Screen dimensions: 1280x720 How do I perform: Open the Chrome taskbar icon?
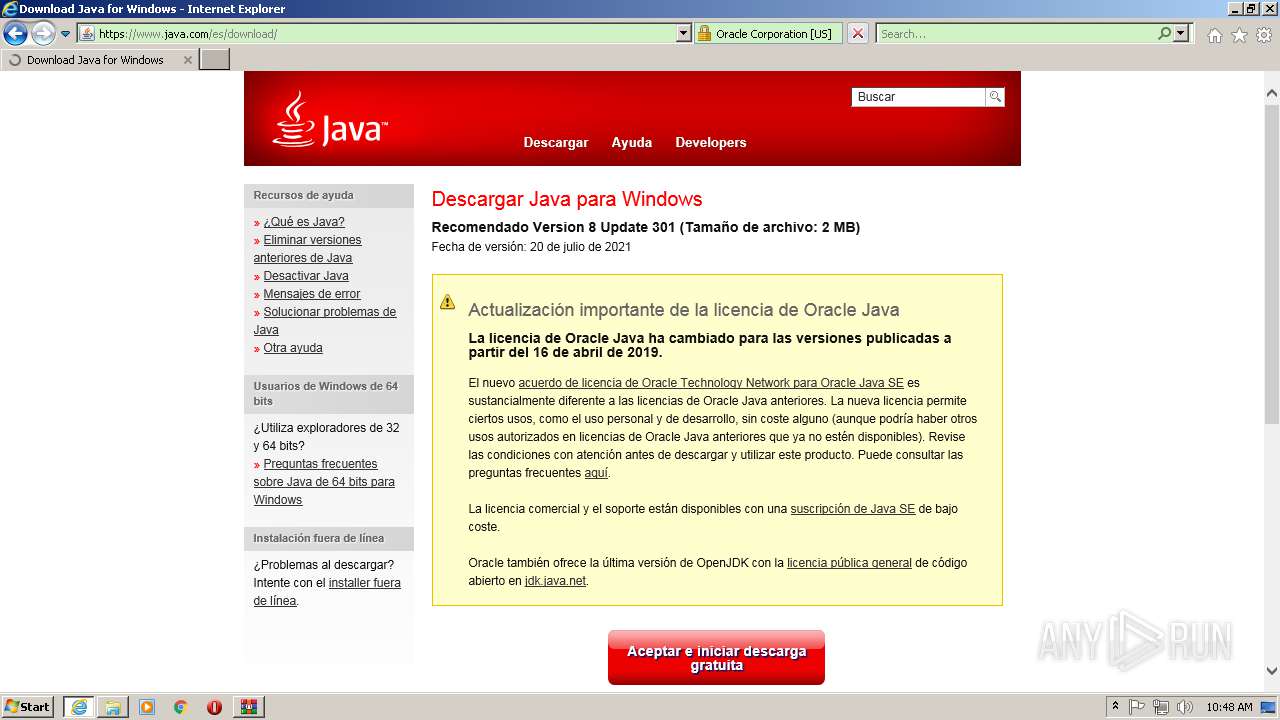(181, 707)
